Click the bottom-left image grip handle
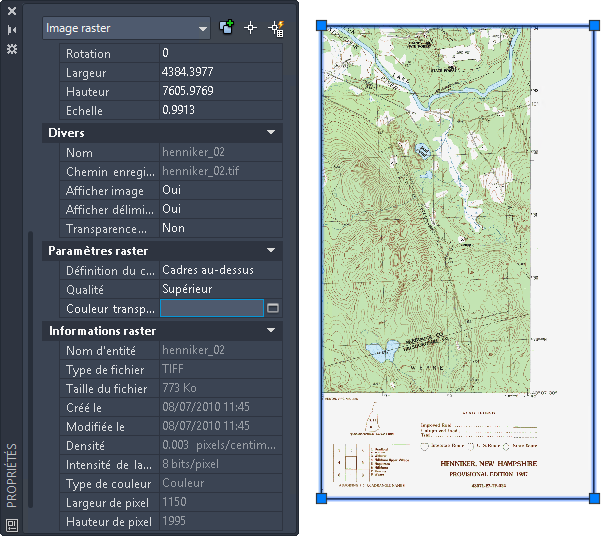The width and height of the screenshot is (601, 536). pos(322,498)
